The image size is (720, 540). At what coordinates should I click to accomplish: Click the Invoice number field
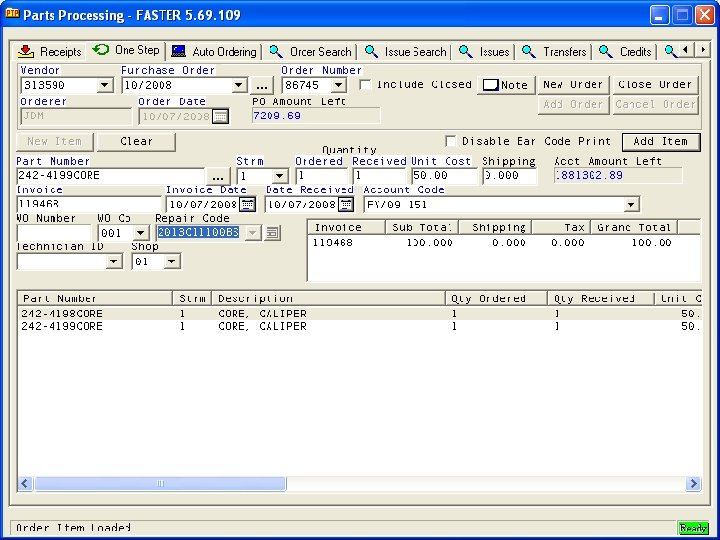89,204
